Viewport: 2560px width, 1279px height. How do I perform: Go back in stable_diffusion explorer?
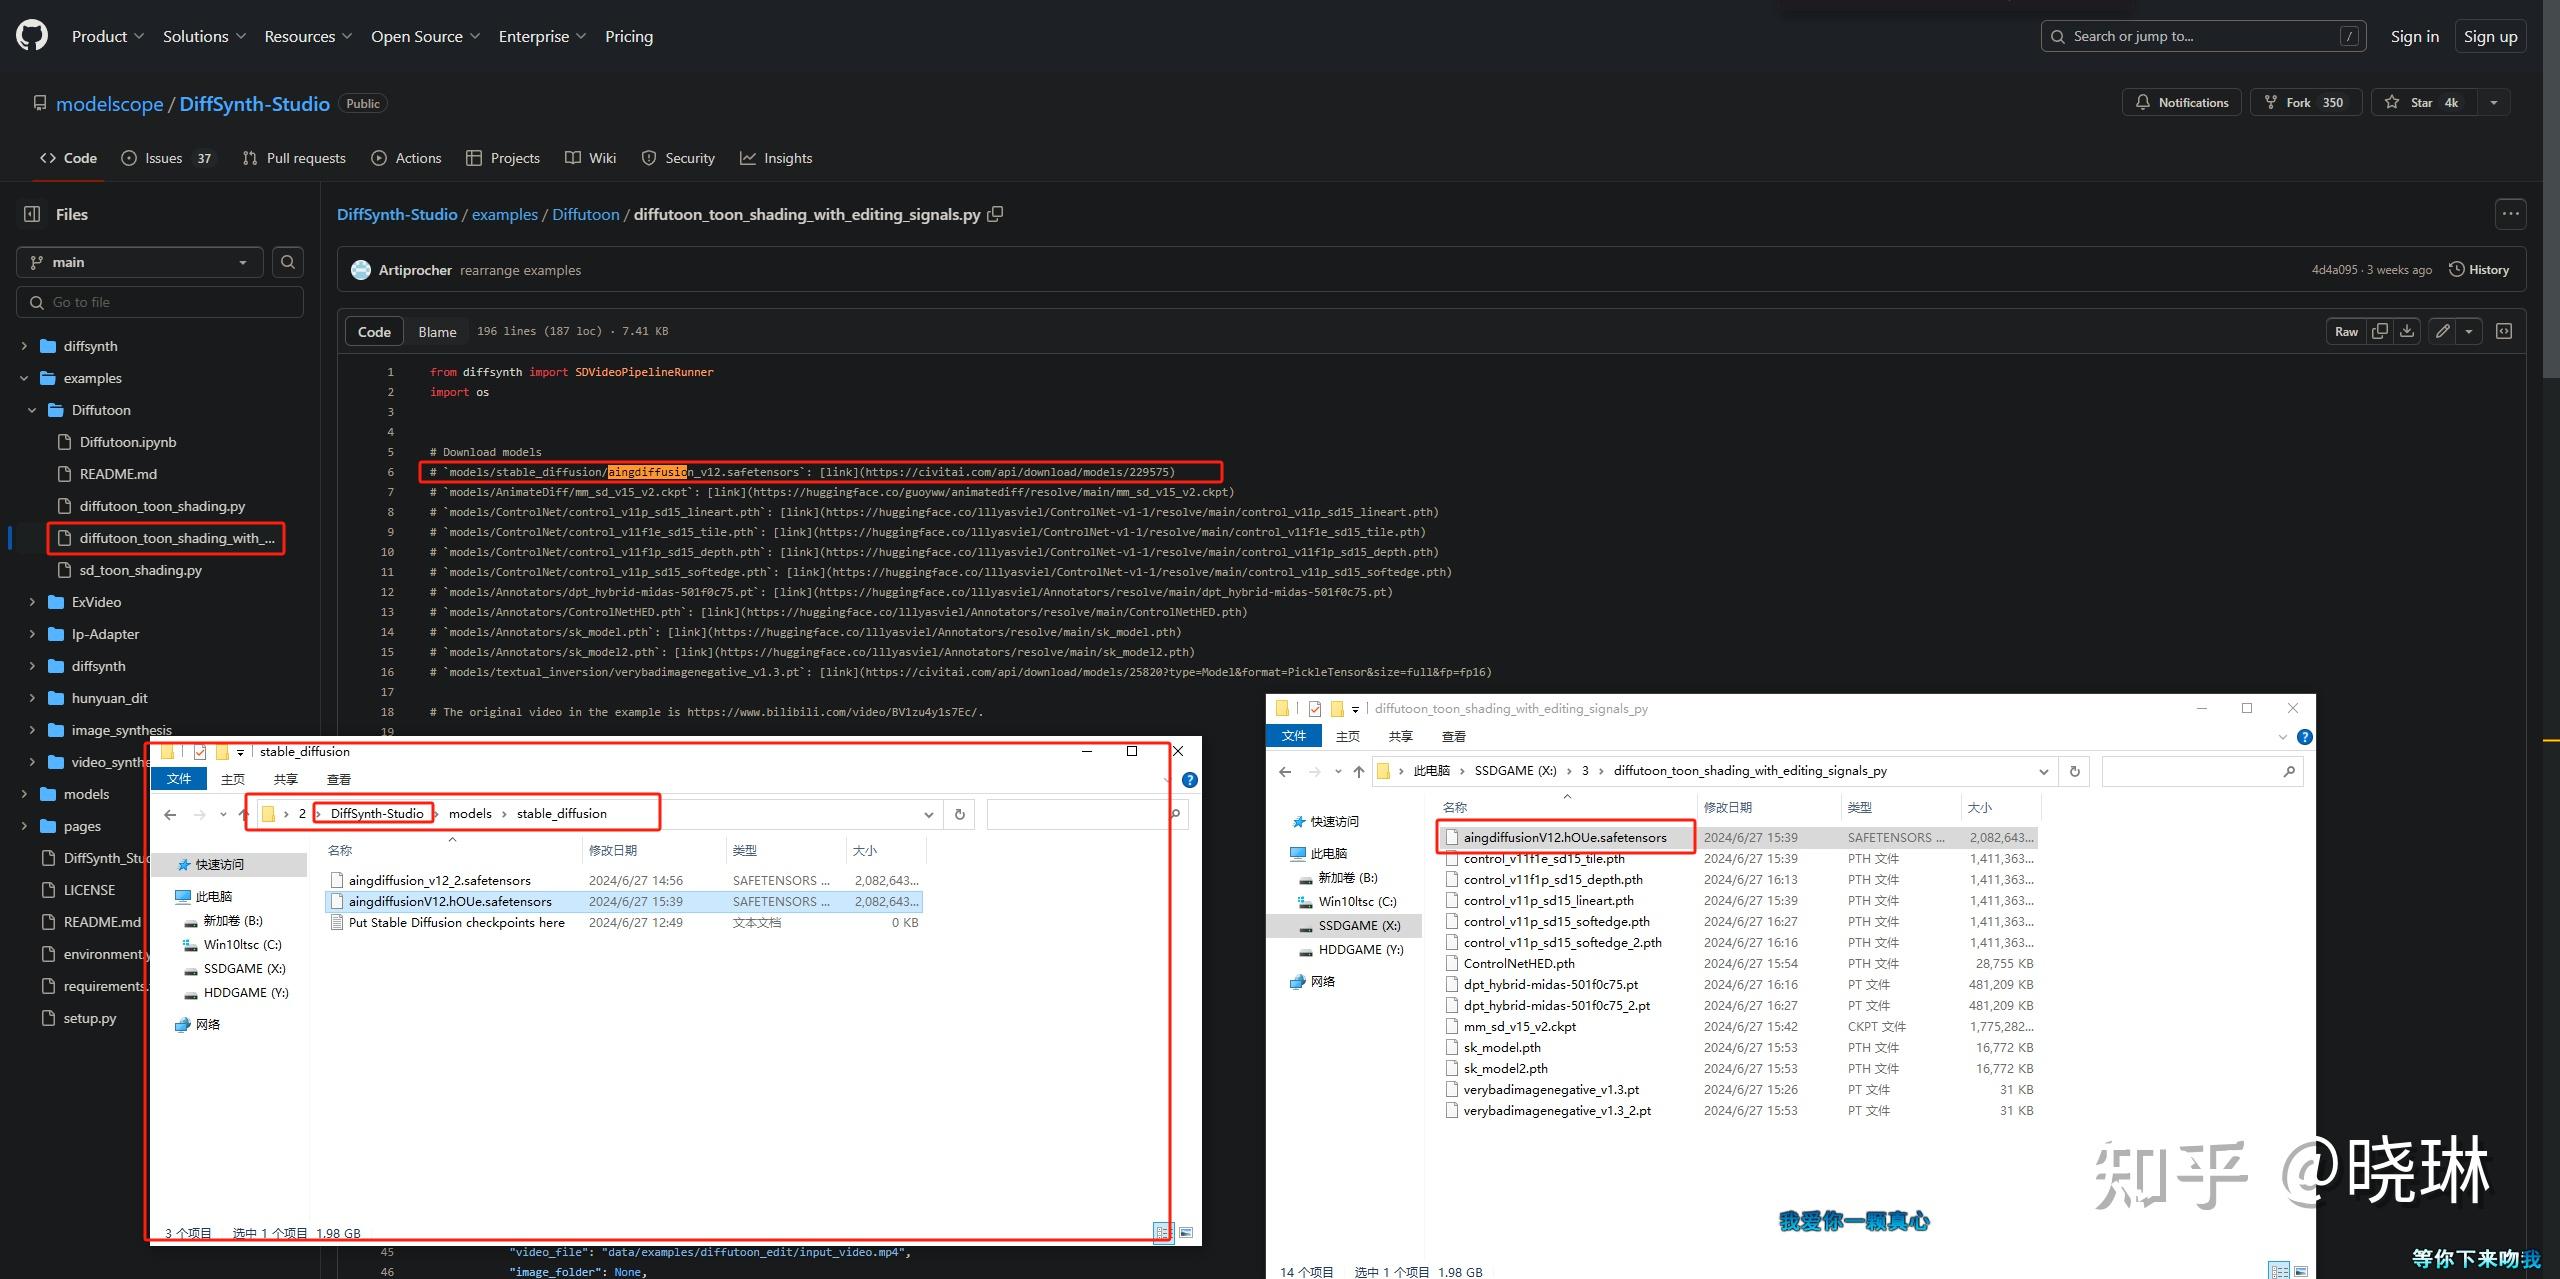[x=170, y=814]
